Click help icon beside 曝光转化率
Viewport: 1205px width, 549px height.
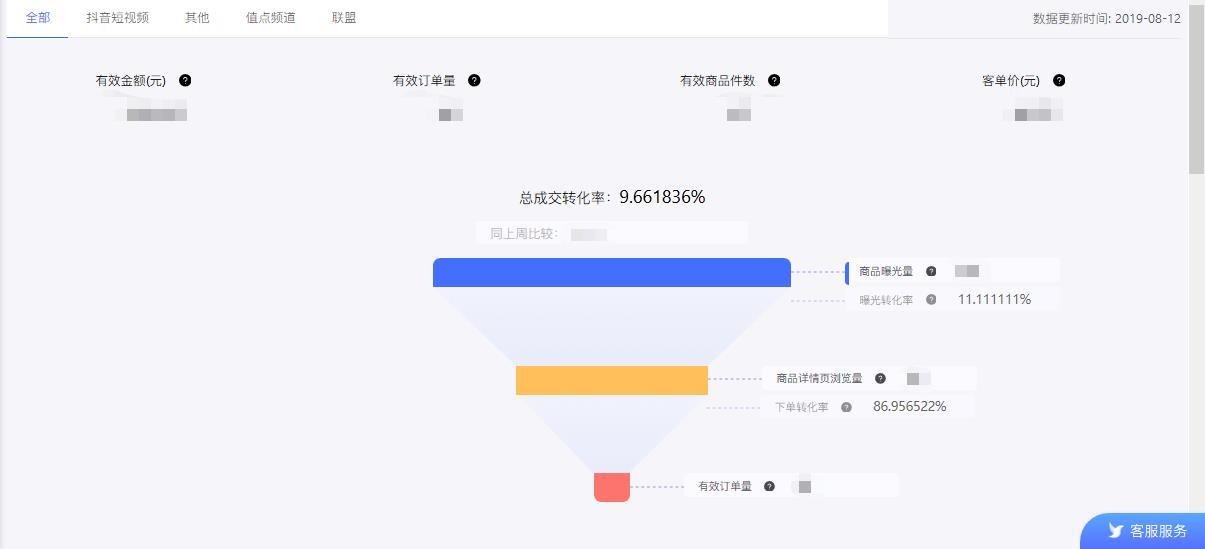(x=931, y=299)
